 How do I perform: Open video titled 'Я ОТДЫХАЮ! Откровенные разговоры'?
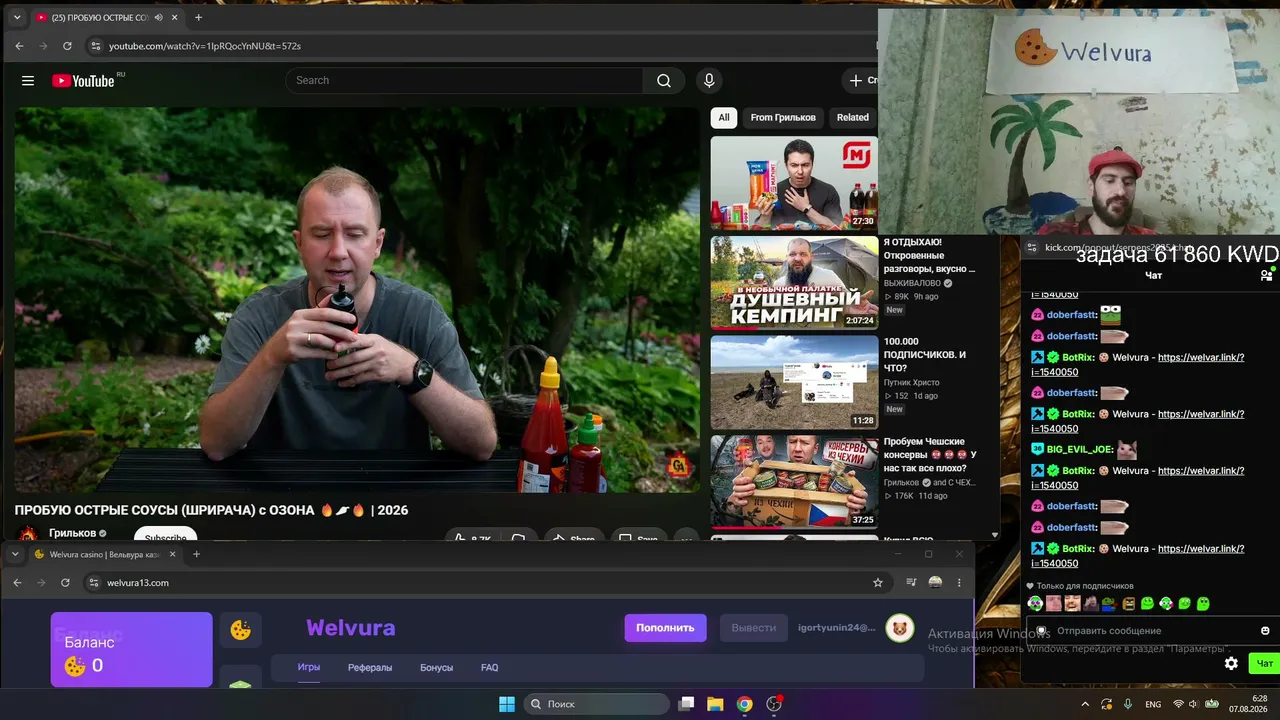coord(930,255)
